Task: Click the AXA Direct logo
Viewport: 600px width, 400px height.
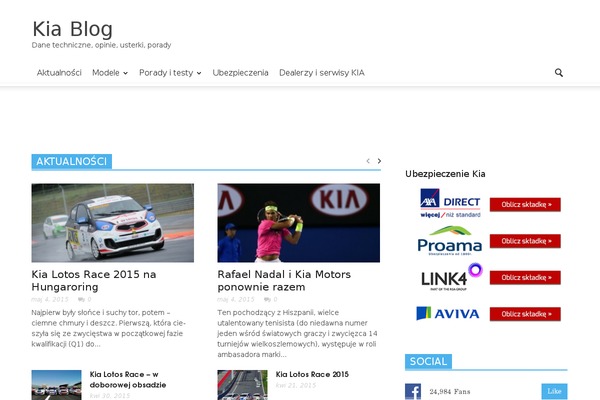Action: [x=450, y=203]
